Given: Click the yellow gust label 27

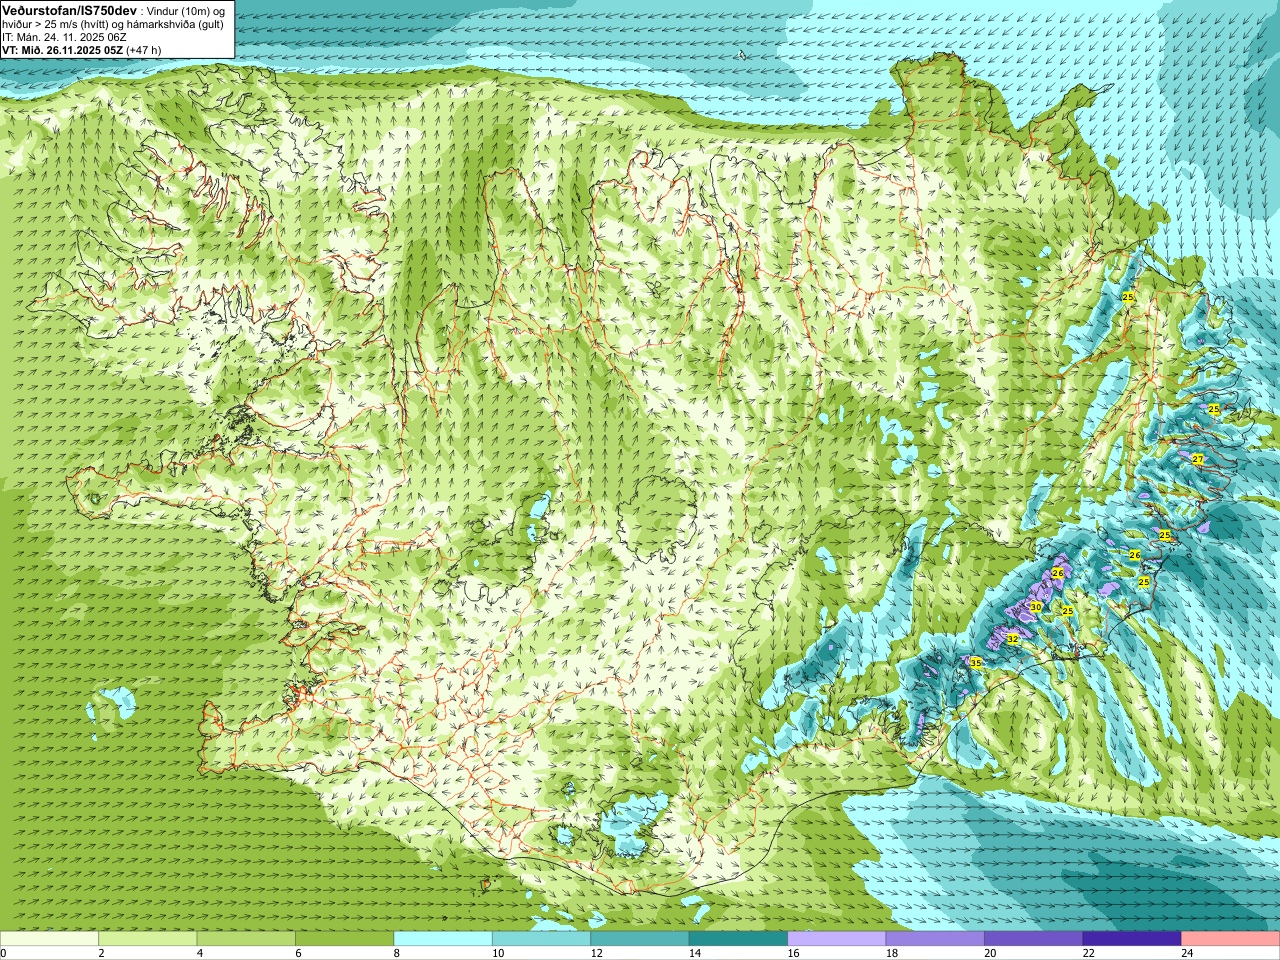Looking at the screenshot, I should click(1198, 459).
